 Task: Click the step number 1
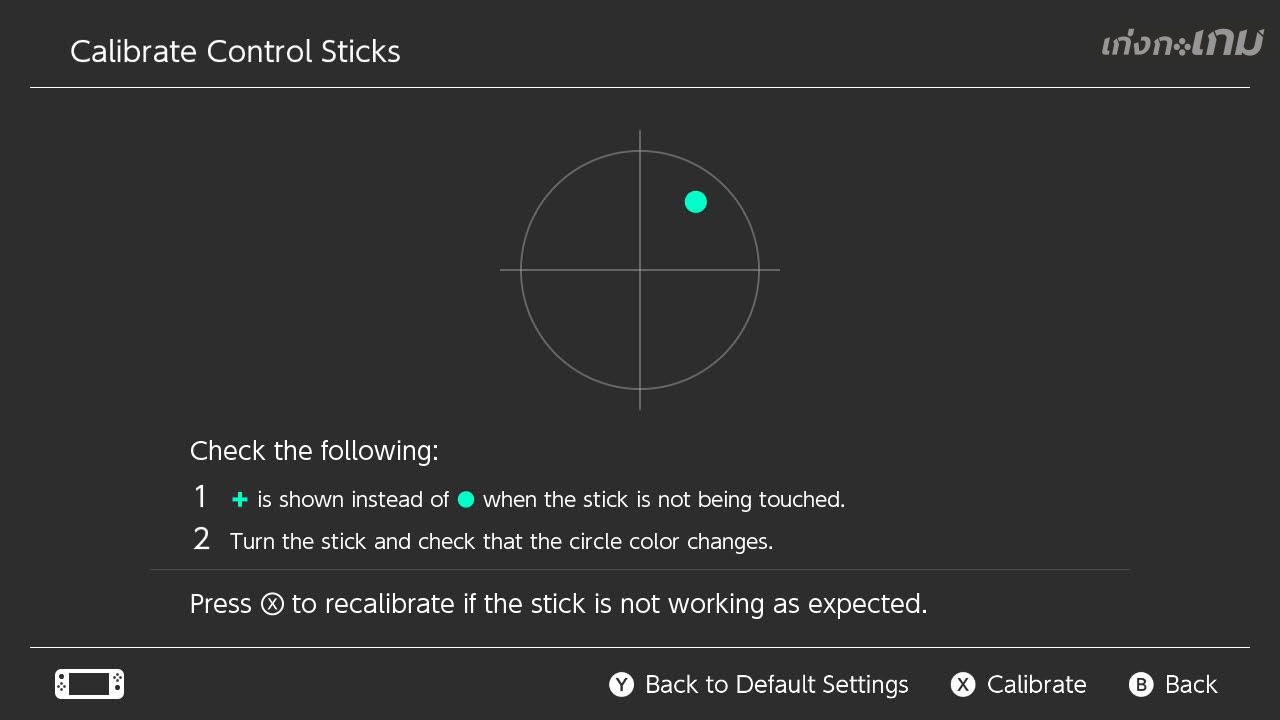(x=200, y=497)
